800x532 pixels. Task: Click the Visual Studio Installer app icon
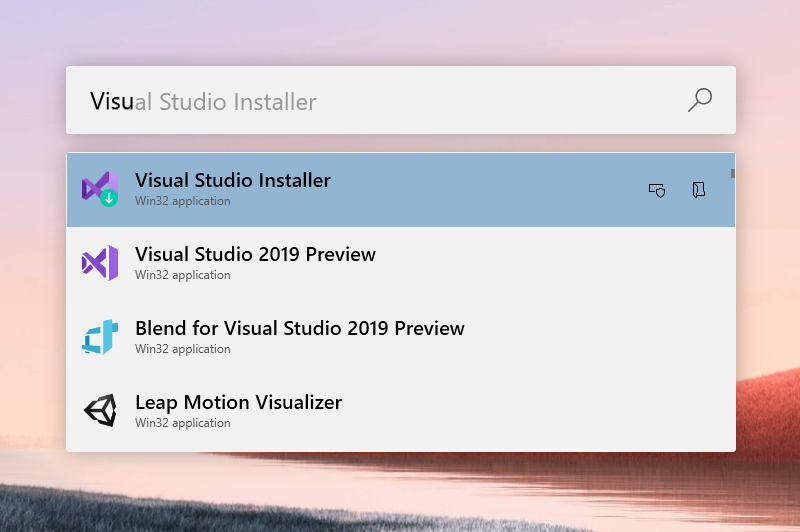pyautogui.click(x=100, y=189)
